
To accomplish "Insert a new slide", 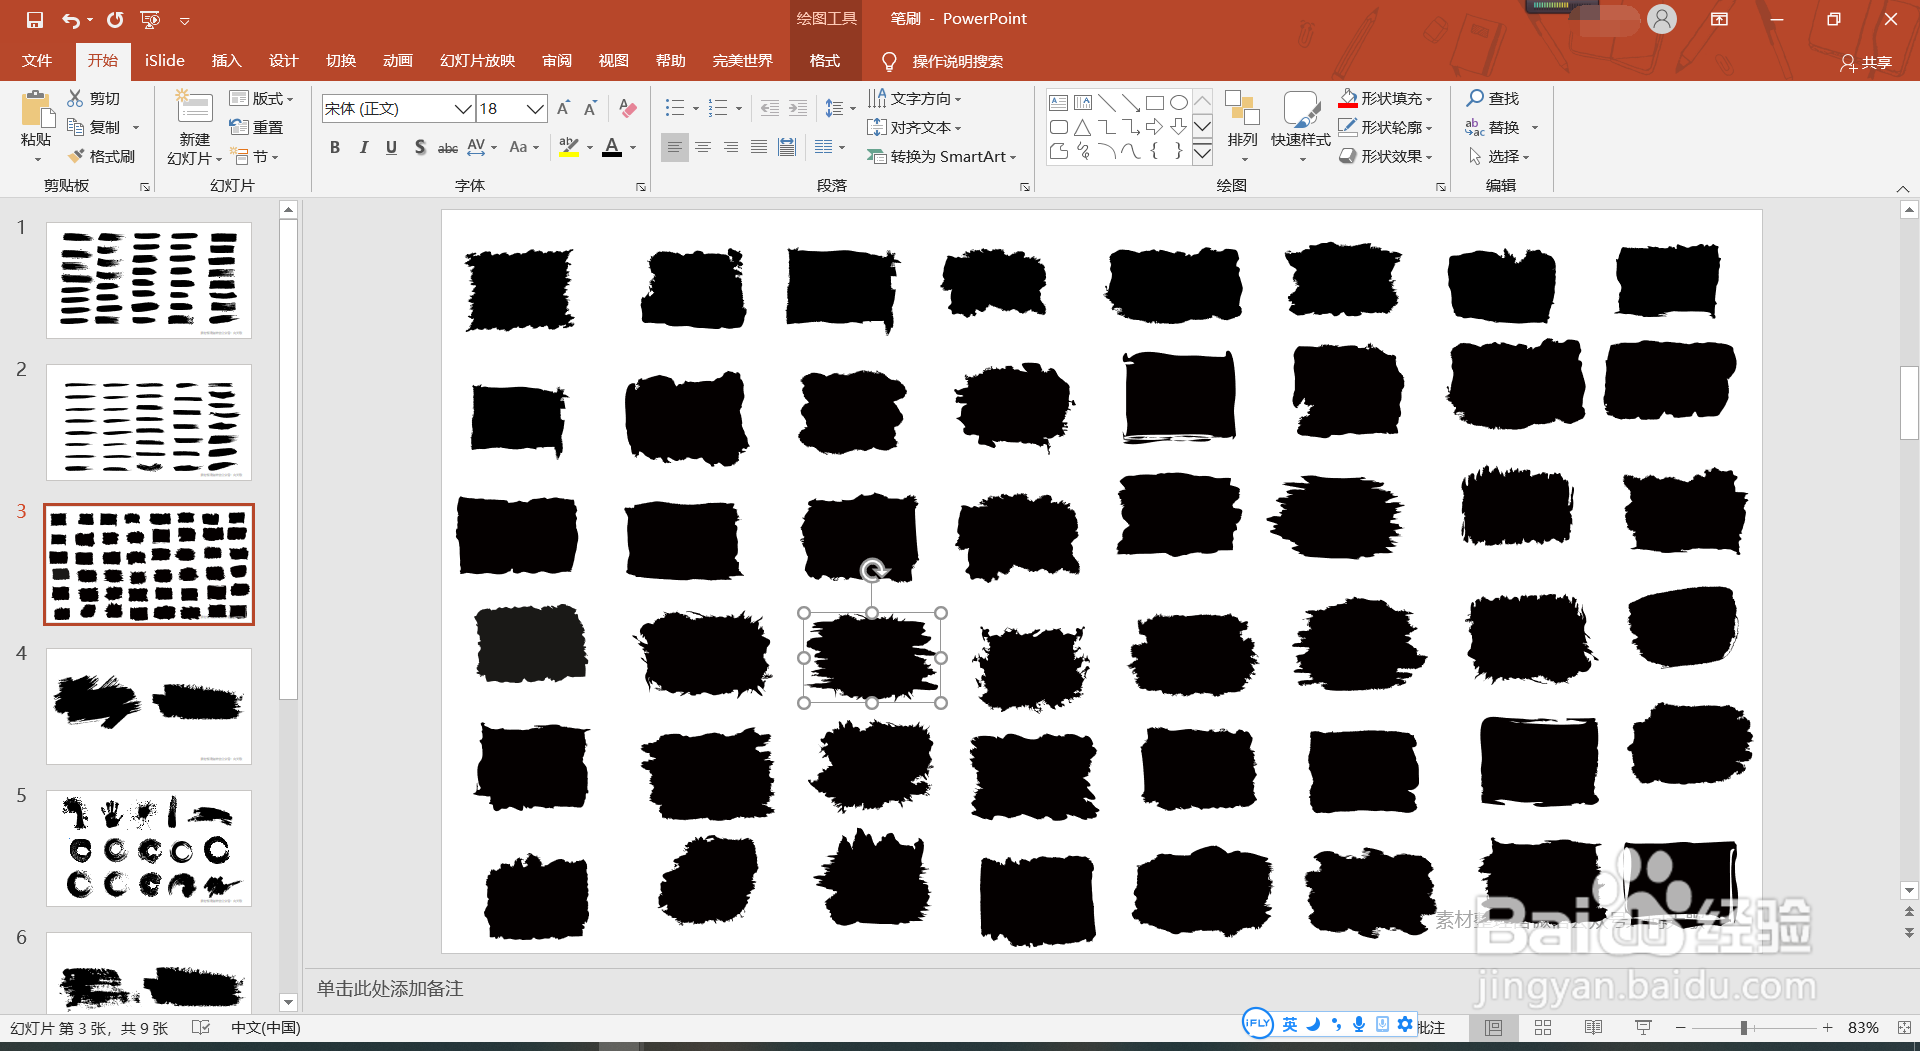I will pos(194,118).
